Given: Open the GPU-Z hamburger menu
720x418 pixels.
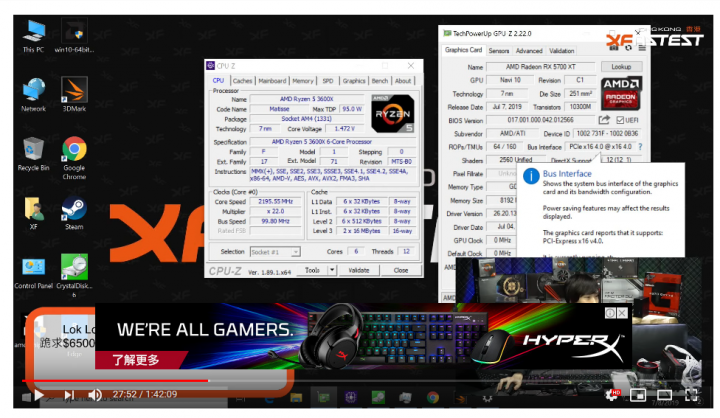Looking at the screenshot, I should tap(642, 47).
